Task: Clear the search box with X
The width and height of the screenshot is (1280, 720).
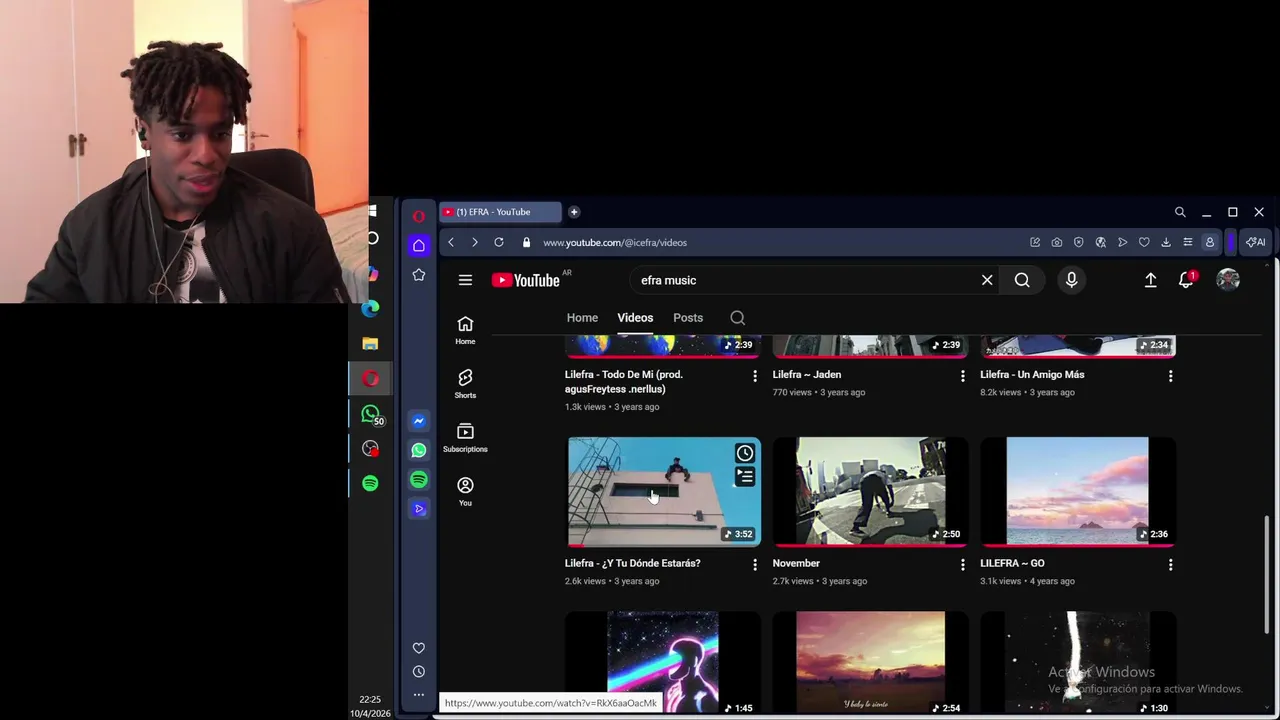Action: 987,280
